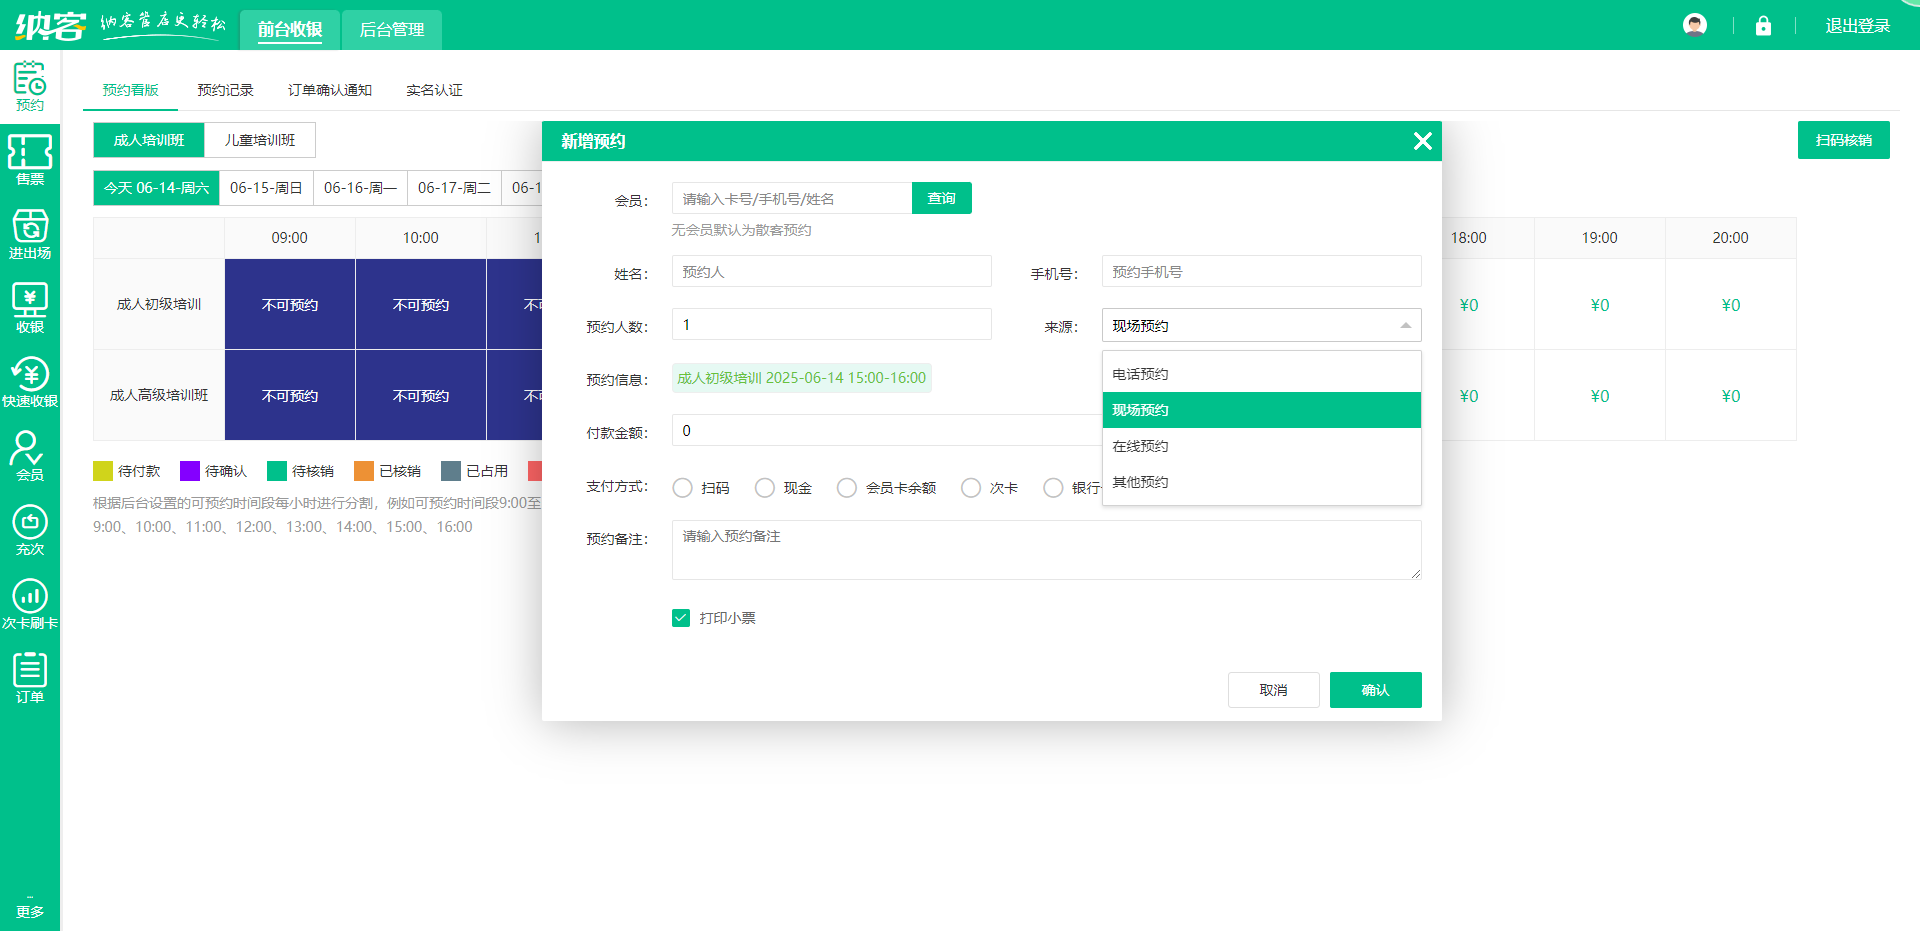
Task: Open the 会员 member sidebar icon
Action: pos(30,456)
